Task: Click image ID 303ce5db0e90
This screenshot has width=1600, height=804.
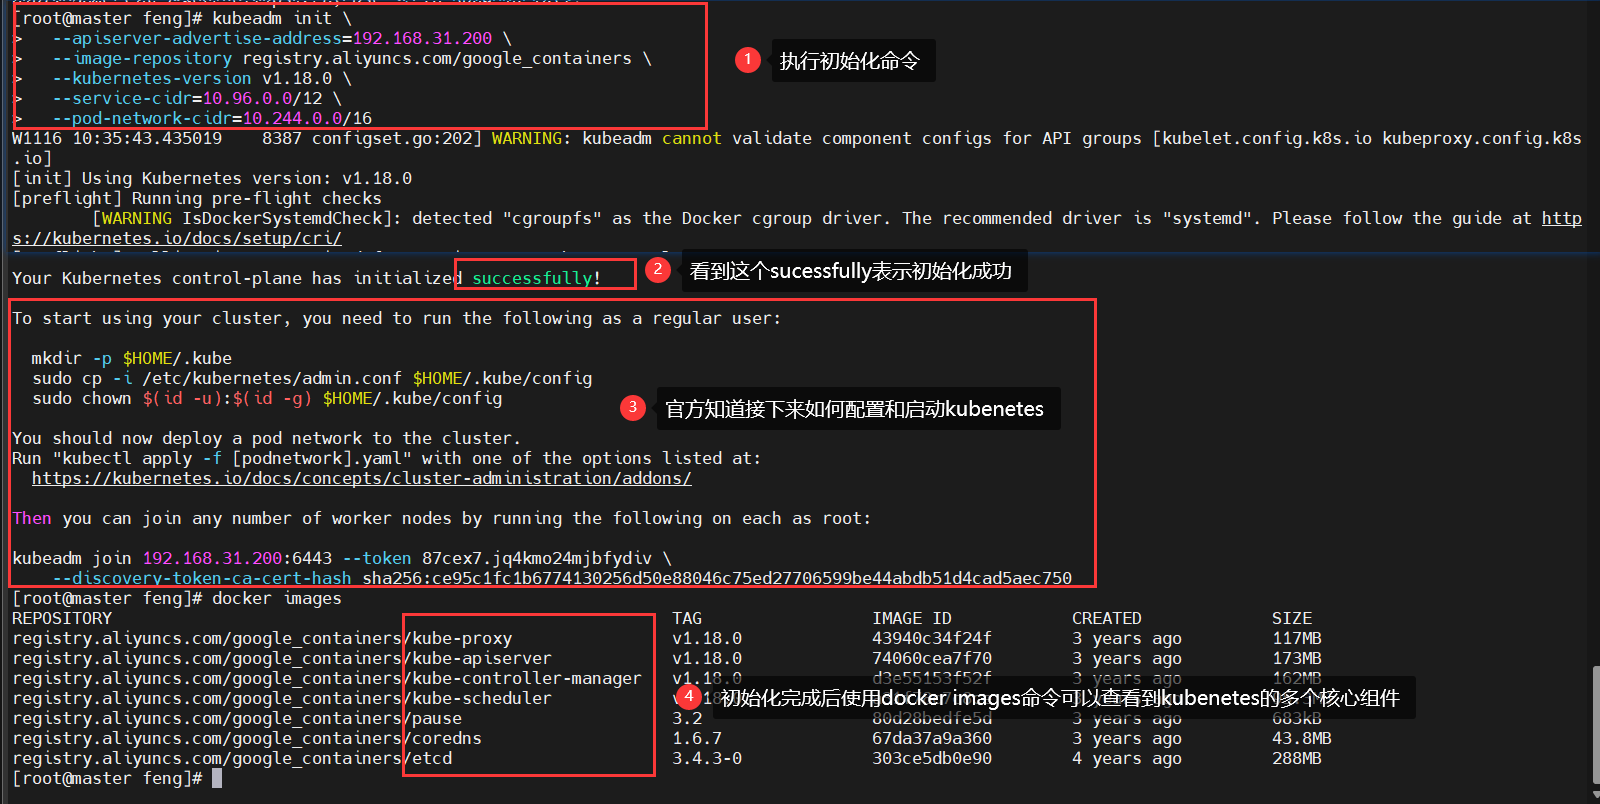Action: point(932,758)
